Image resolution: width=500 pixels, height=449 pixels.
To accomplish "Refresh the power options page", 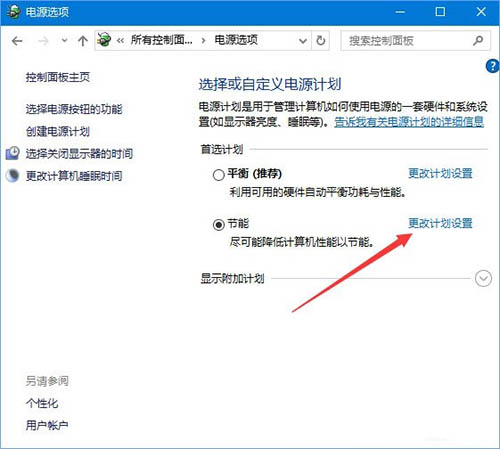I will 320,41.
